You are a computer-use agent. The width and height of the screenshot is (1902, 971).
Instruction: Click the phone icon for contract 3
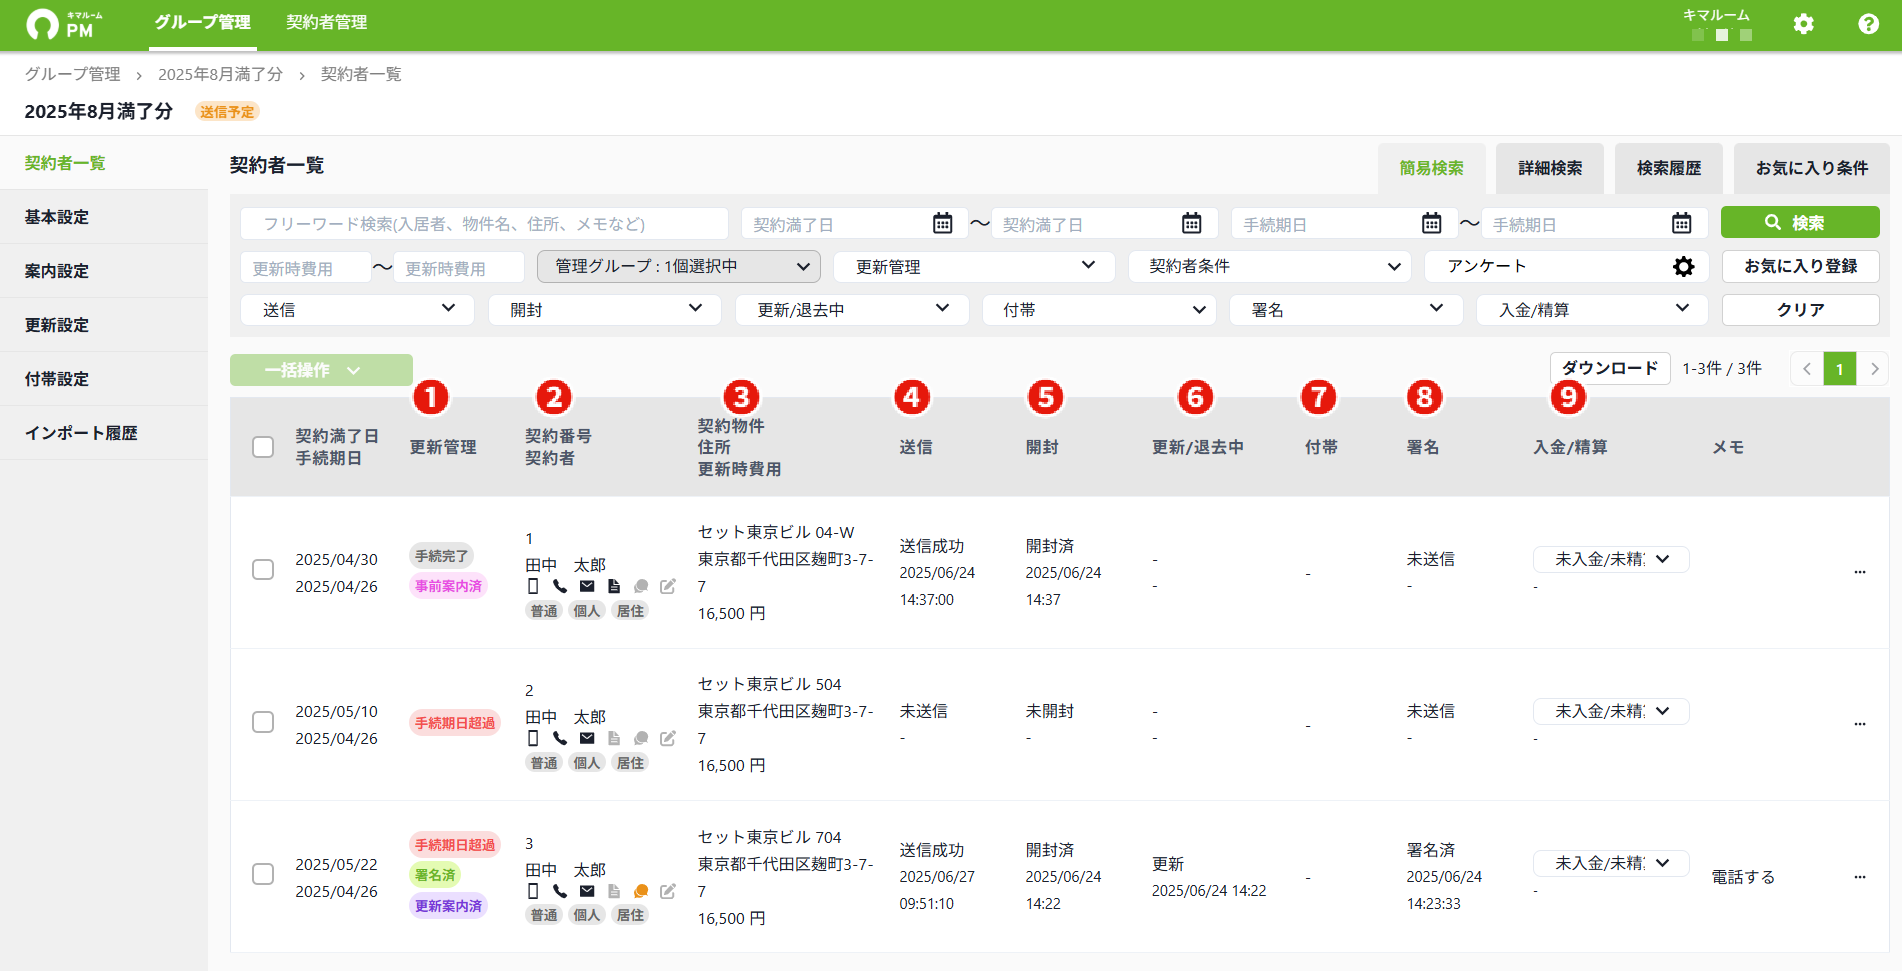pyautogui.click(x=560, y=891)
